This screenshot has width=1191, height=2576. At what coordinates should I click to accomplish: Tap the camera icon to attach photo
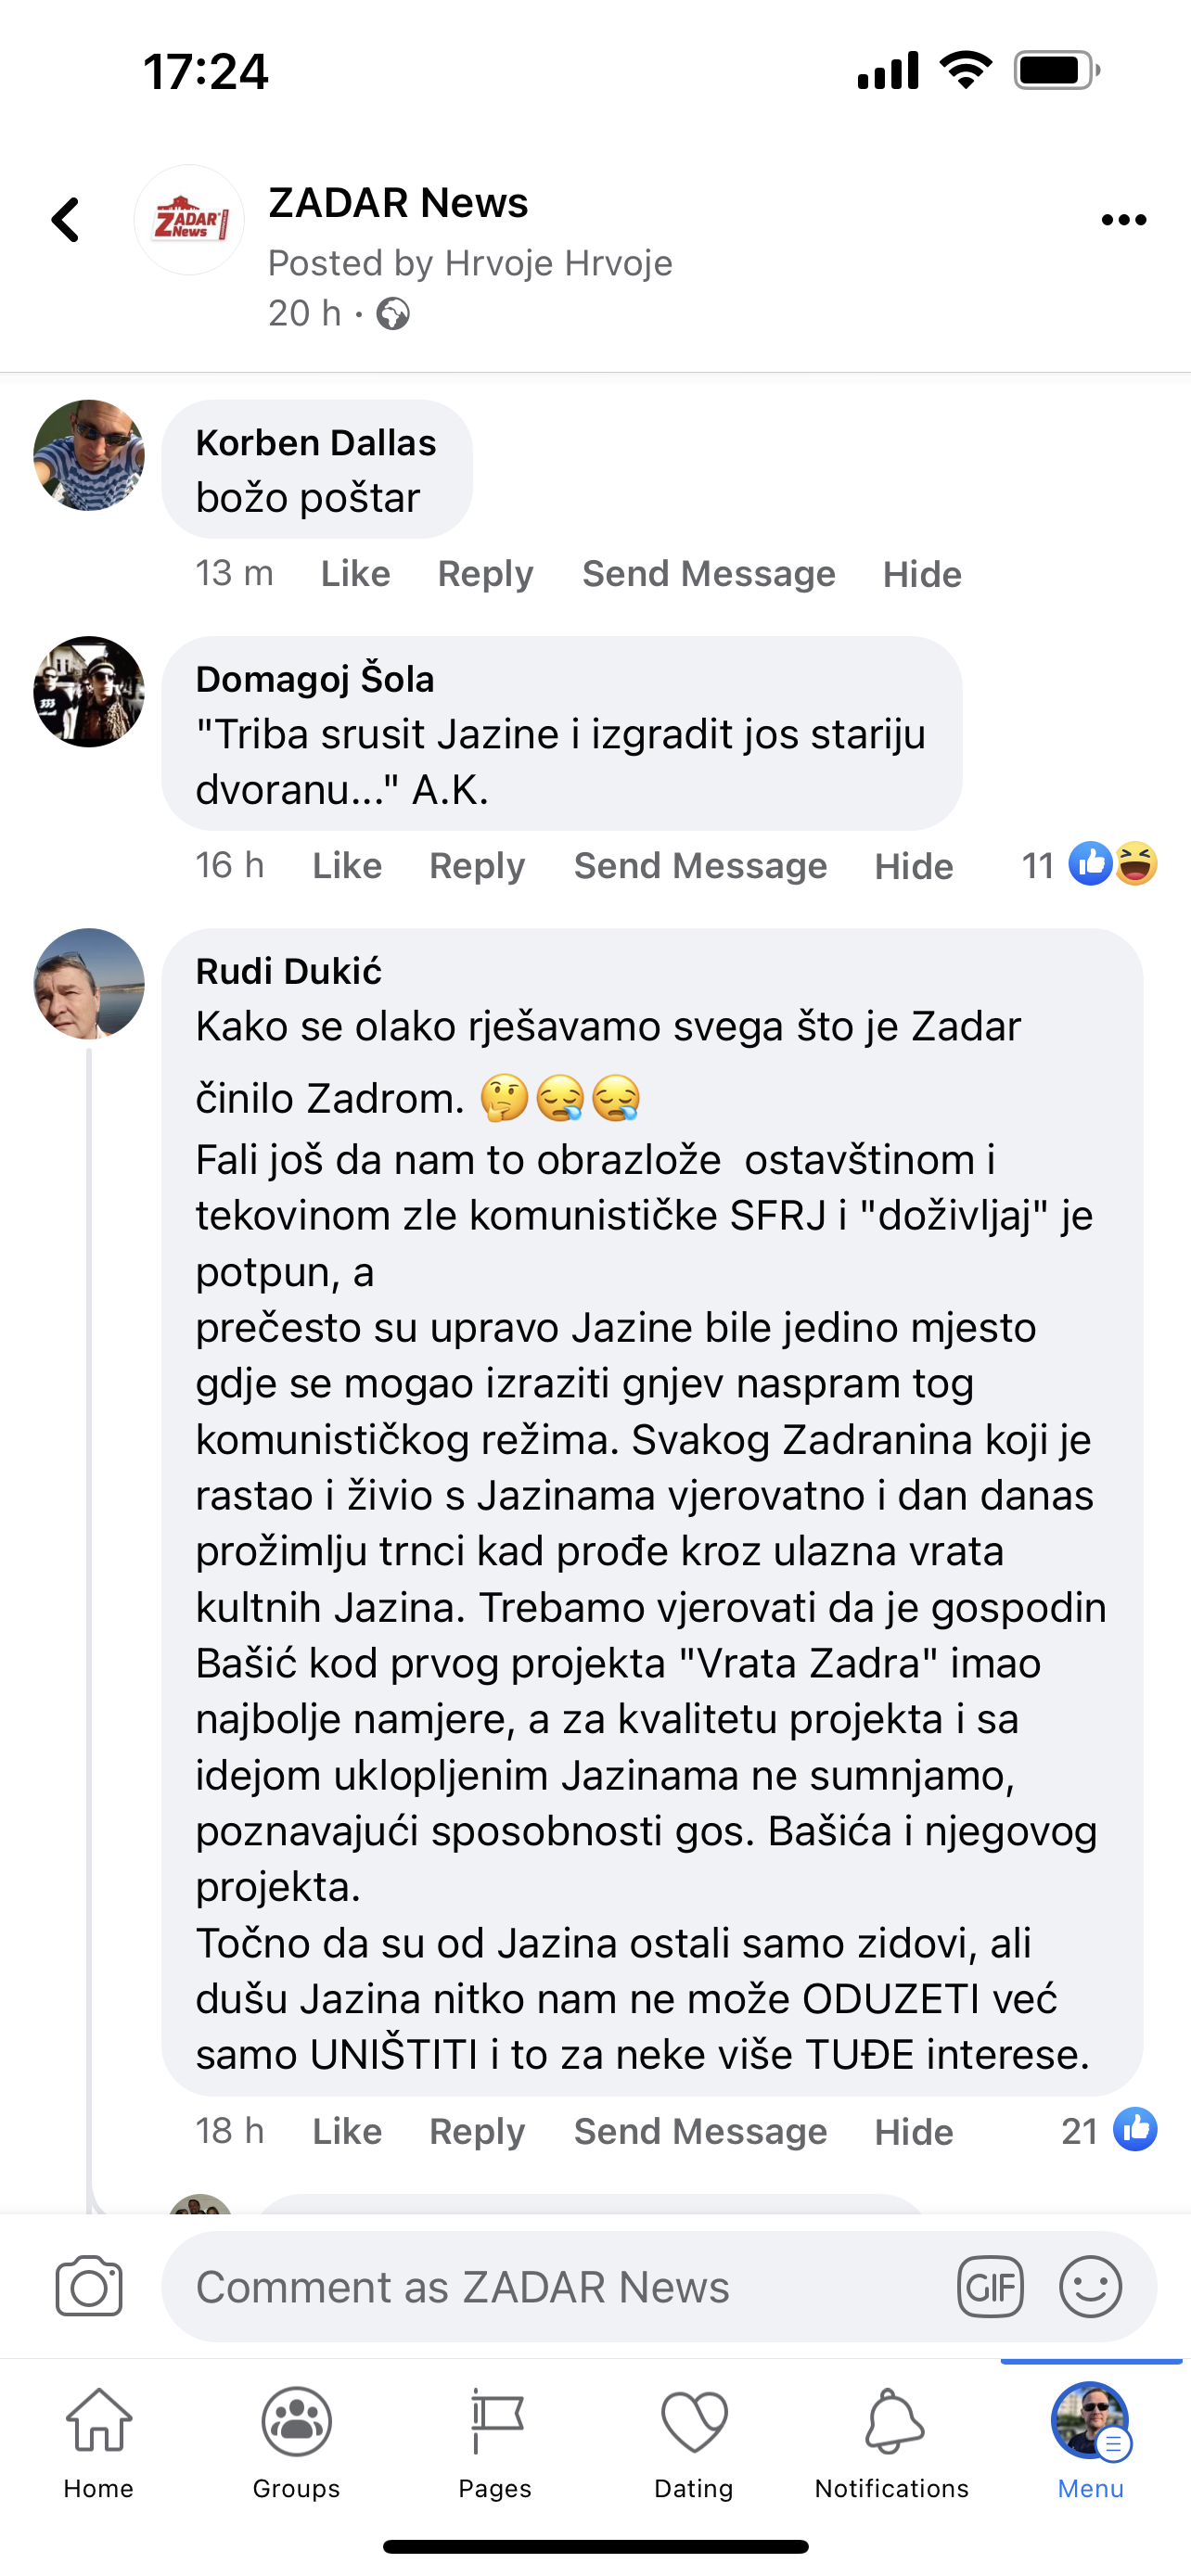pos(89,2286)
